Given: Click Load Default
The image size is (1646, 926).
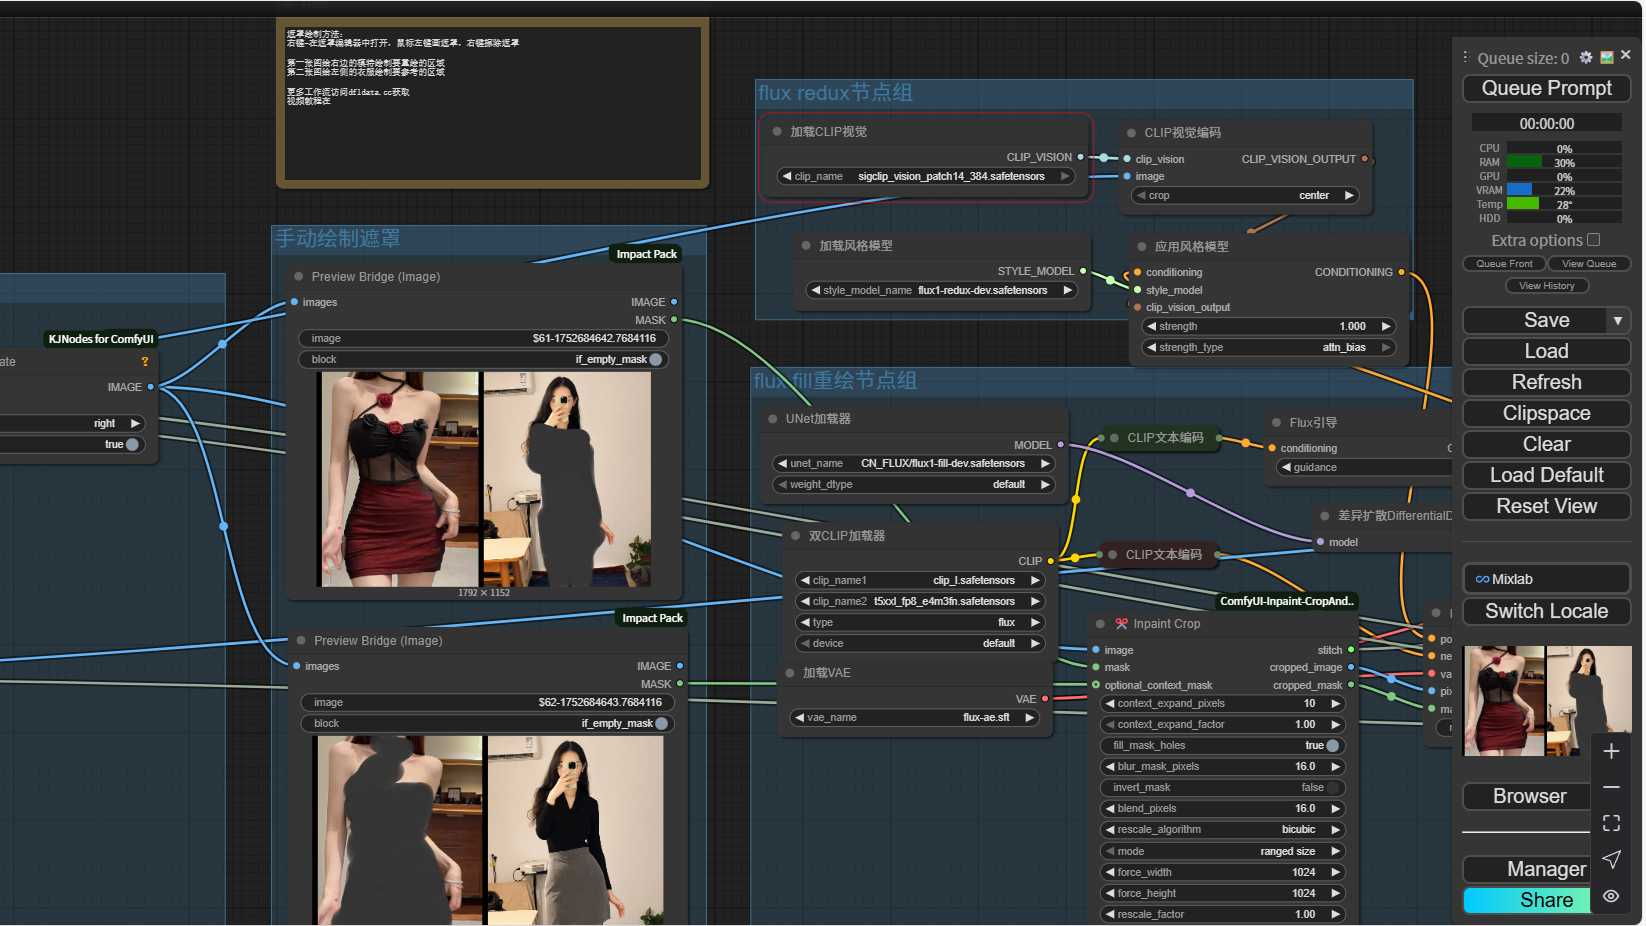Looking at the screenshot, I should [1546, 475].
